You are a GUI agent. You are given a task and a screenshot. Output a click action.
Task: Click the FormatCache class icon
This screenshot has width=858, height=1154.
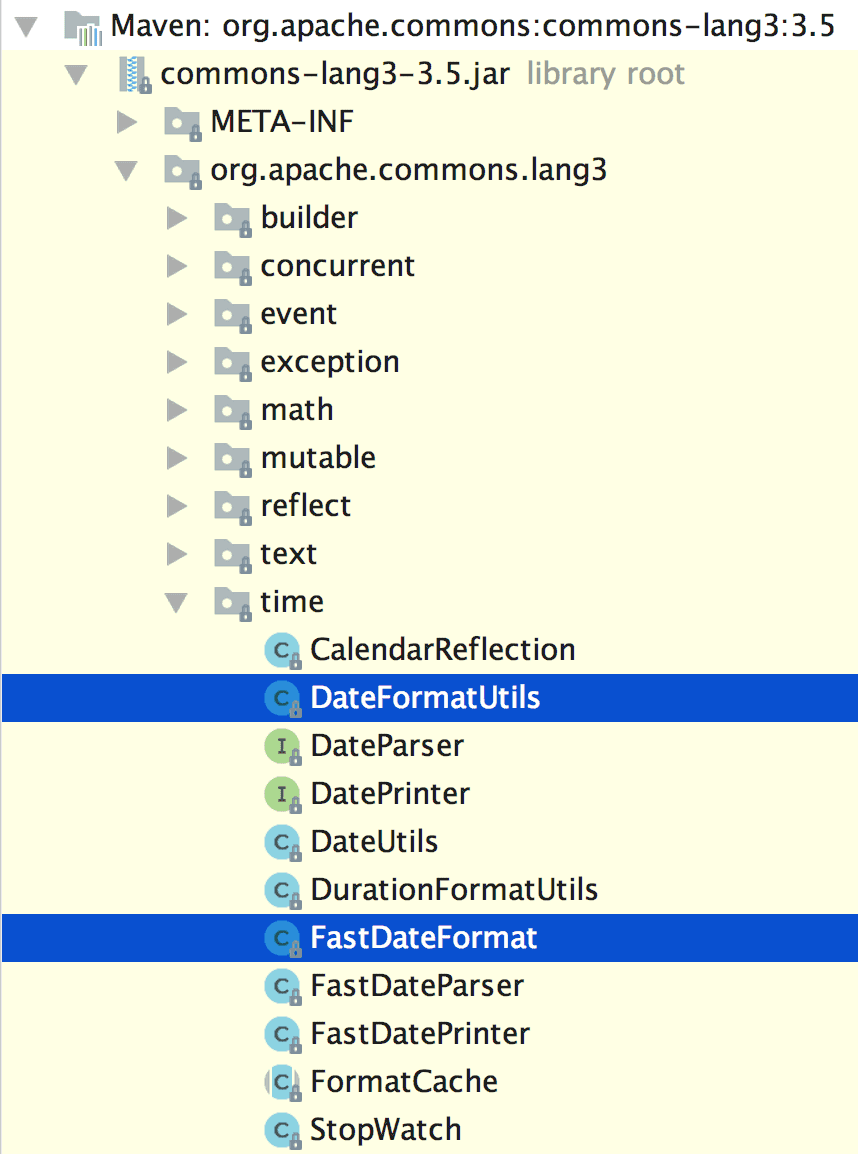[282, 1082]
